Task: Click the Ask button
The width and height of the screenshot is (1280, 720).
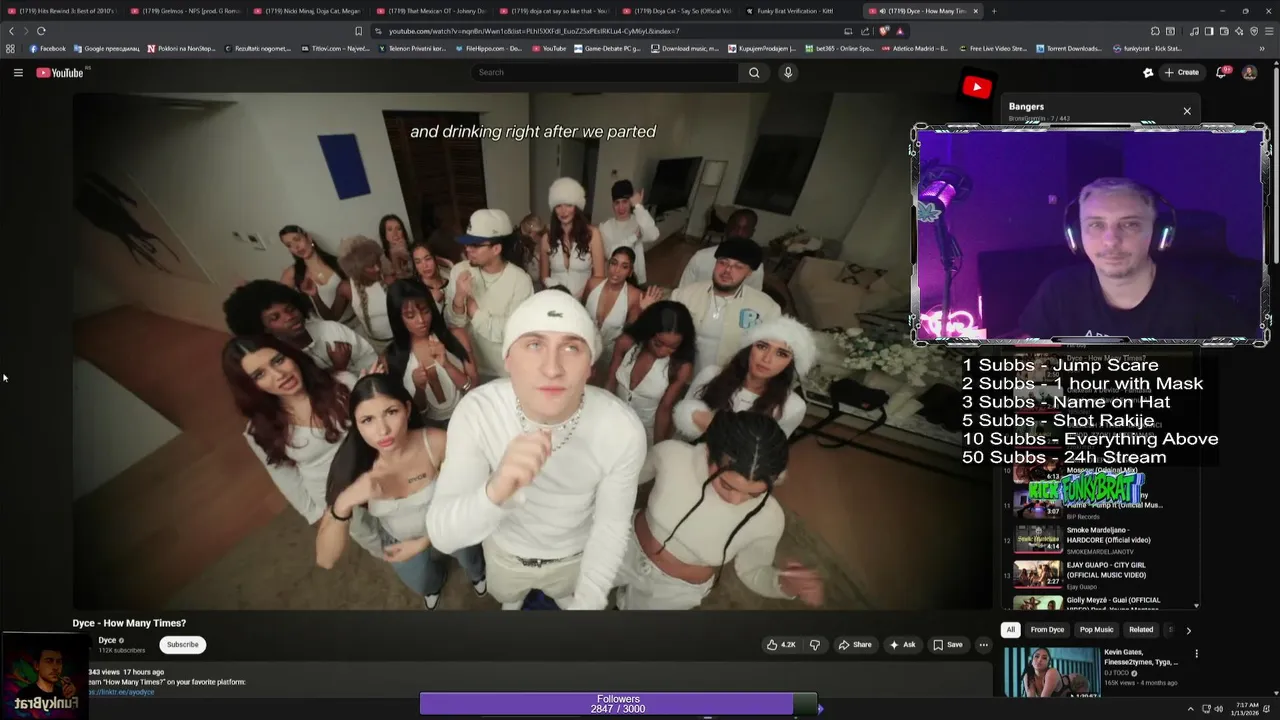Action: (902, 645)
